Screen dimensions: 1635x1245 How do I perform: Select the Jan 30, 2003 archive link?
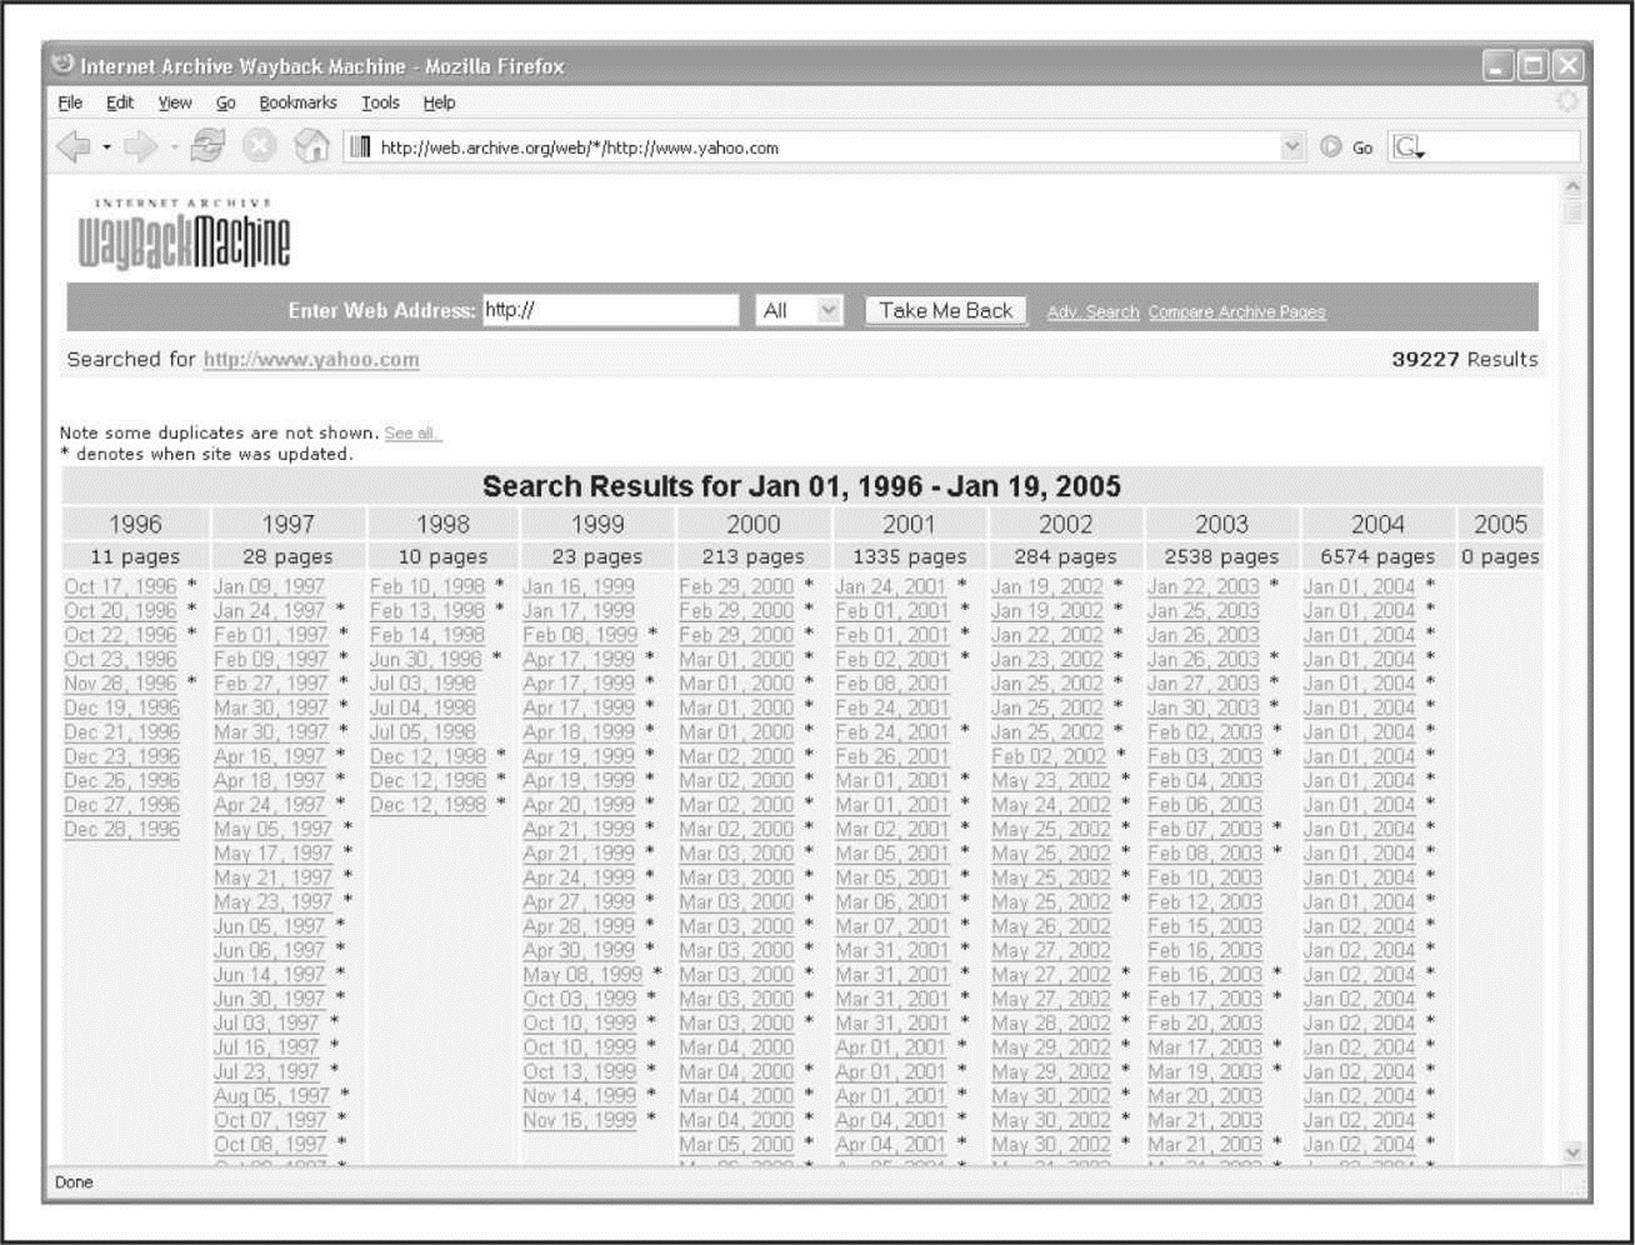1204,708
